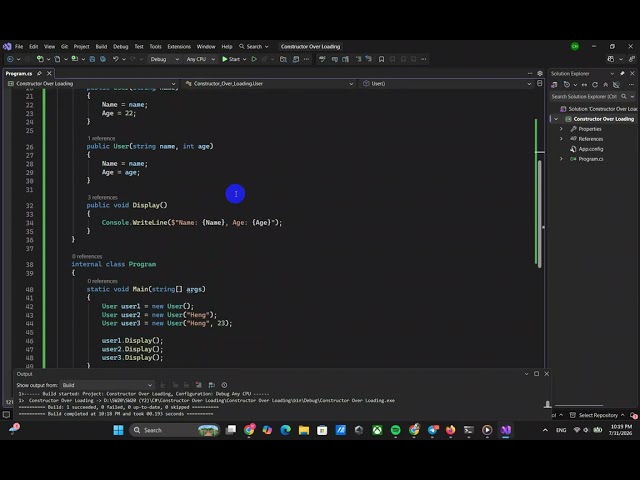Select the Solution 'Constructor Over Loading' root item
The height and width of the screenshot is (480, 640).
coord(599,109)
